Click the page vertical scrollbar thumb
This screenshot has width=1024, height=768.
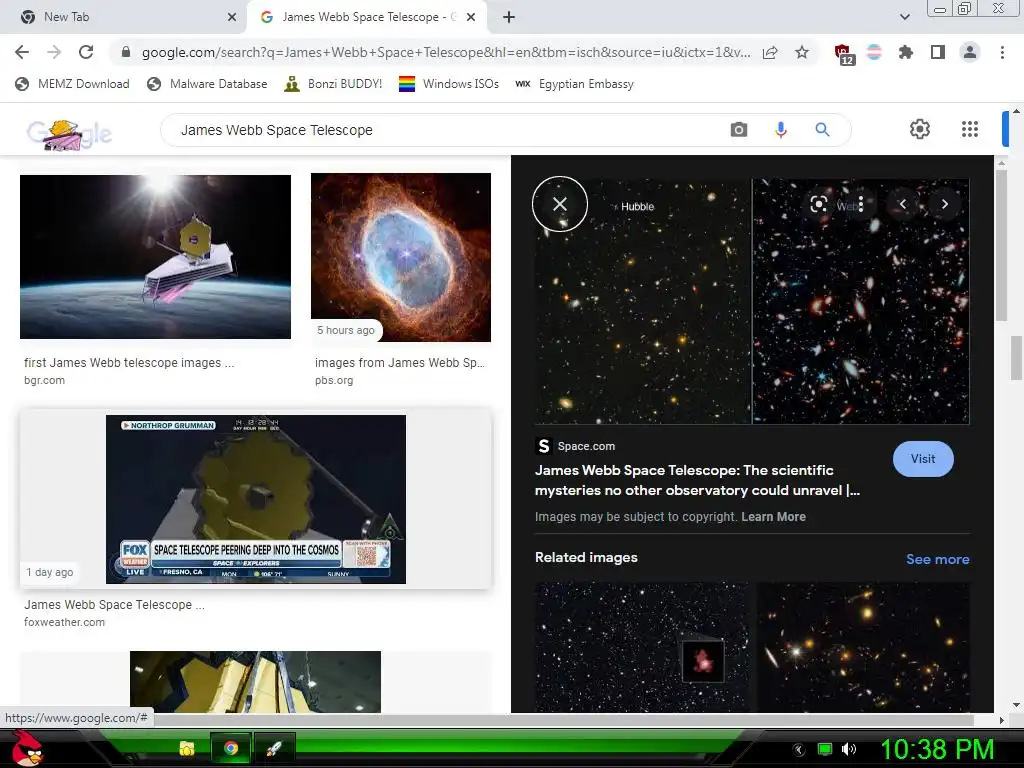pos(1017,357)
